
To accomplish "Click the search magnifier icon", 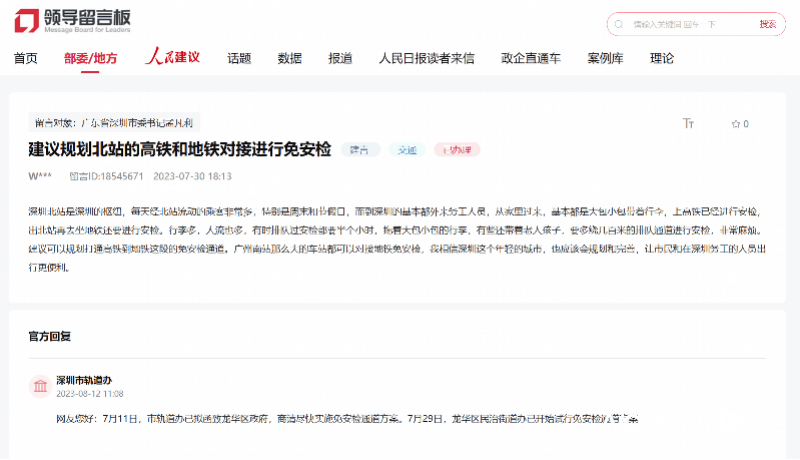I will 619,24.
